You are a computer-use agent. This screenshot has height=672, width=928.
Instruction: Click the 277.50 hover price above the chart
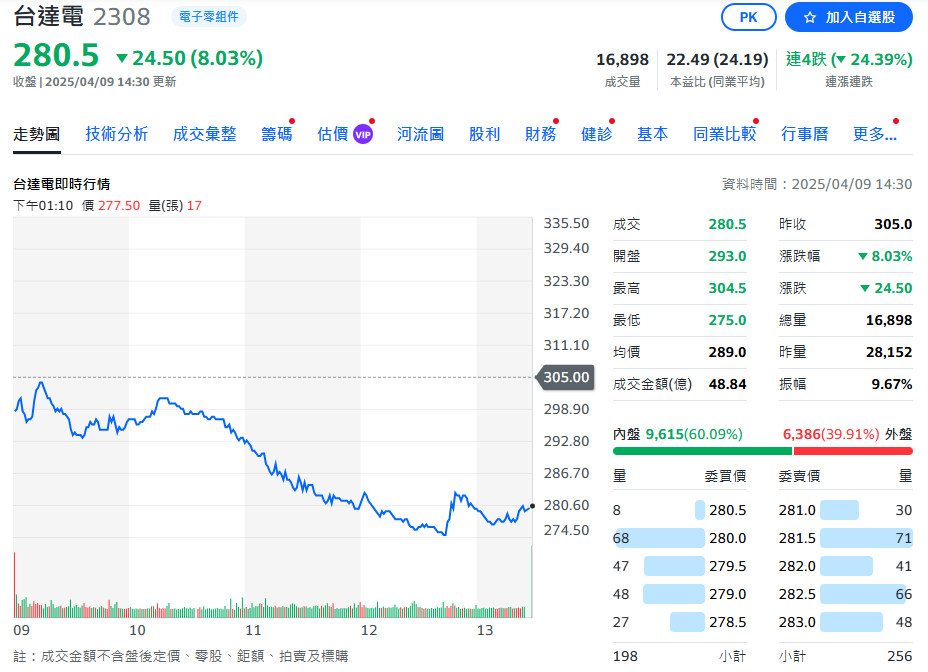pos(119,205)
